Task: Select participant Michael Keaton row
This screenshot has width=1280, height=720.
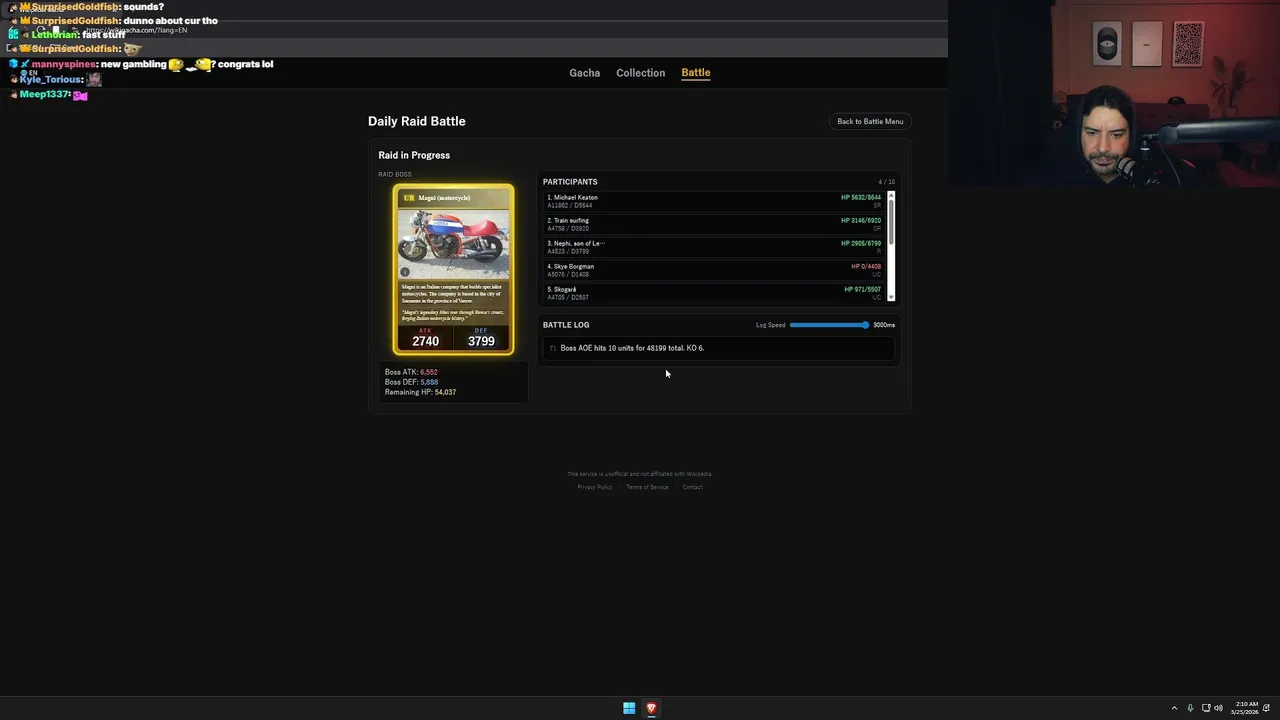Action: [x=714, y=201]
